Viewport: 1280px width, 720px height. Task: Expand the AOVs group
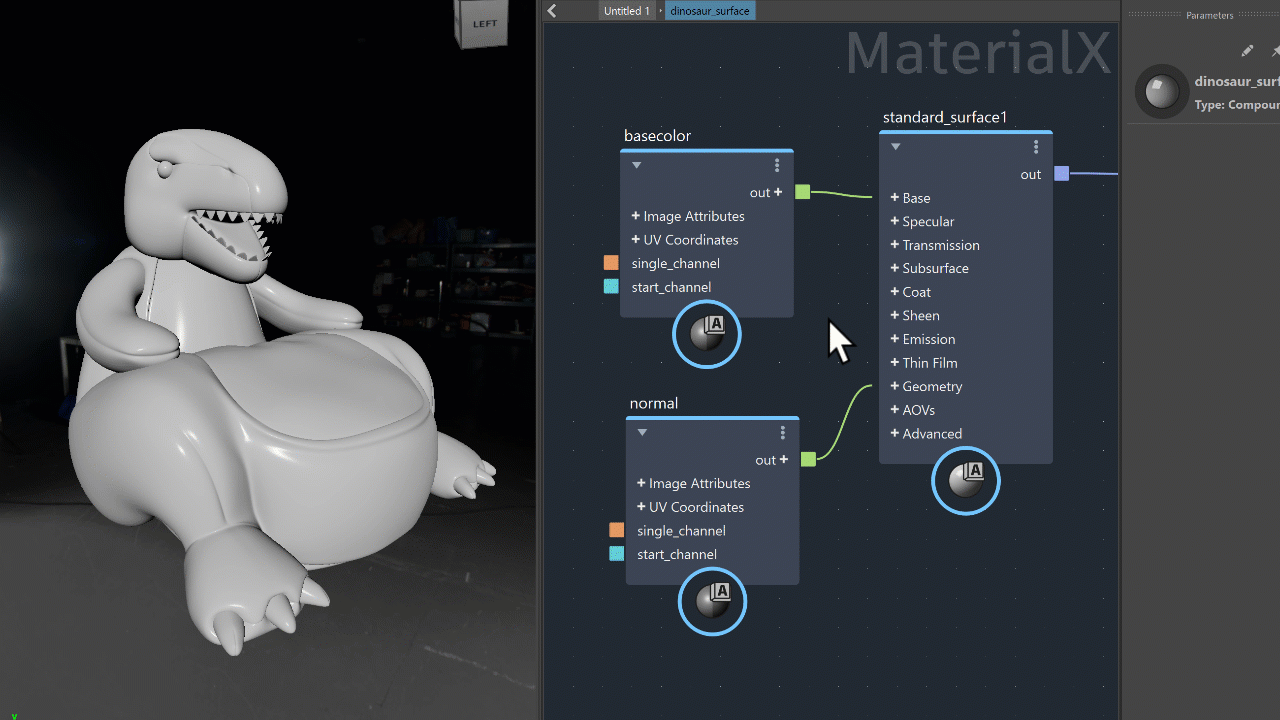point(895,410)
